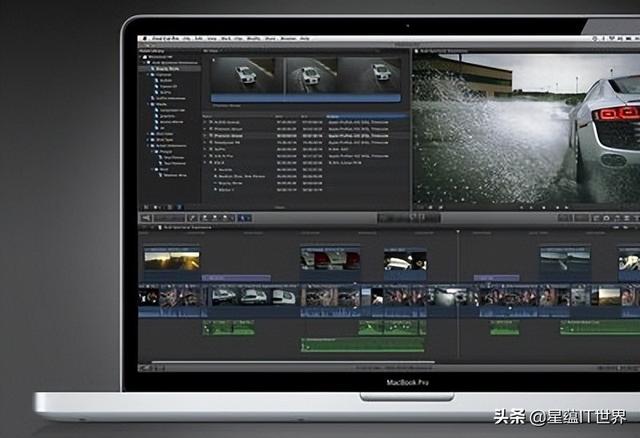Collapse the top-level drive in Event Library
The height and width of the screenshot is (438, 640).
(x=141, y=57)
